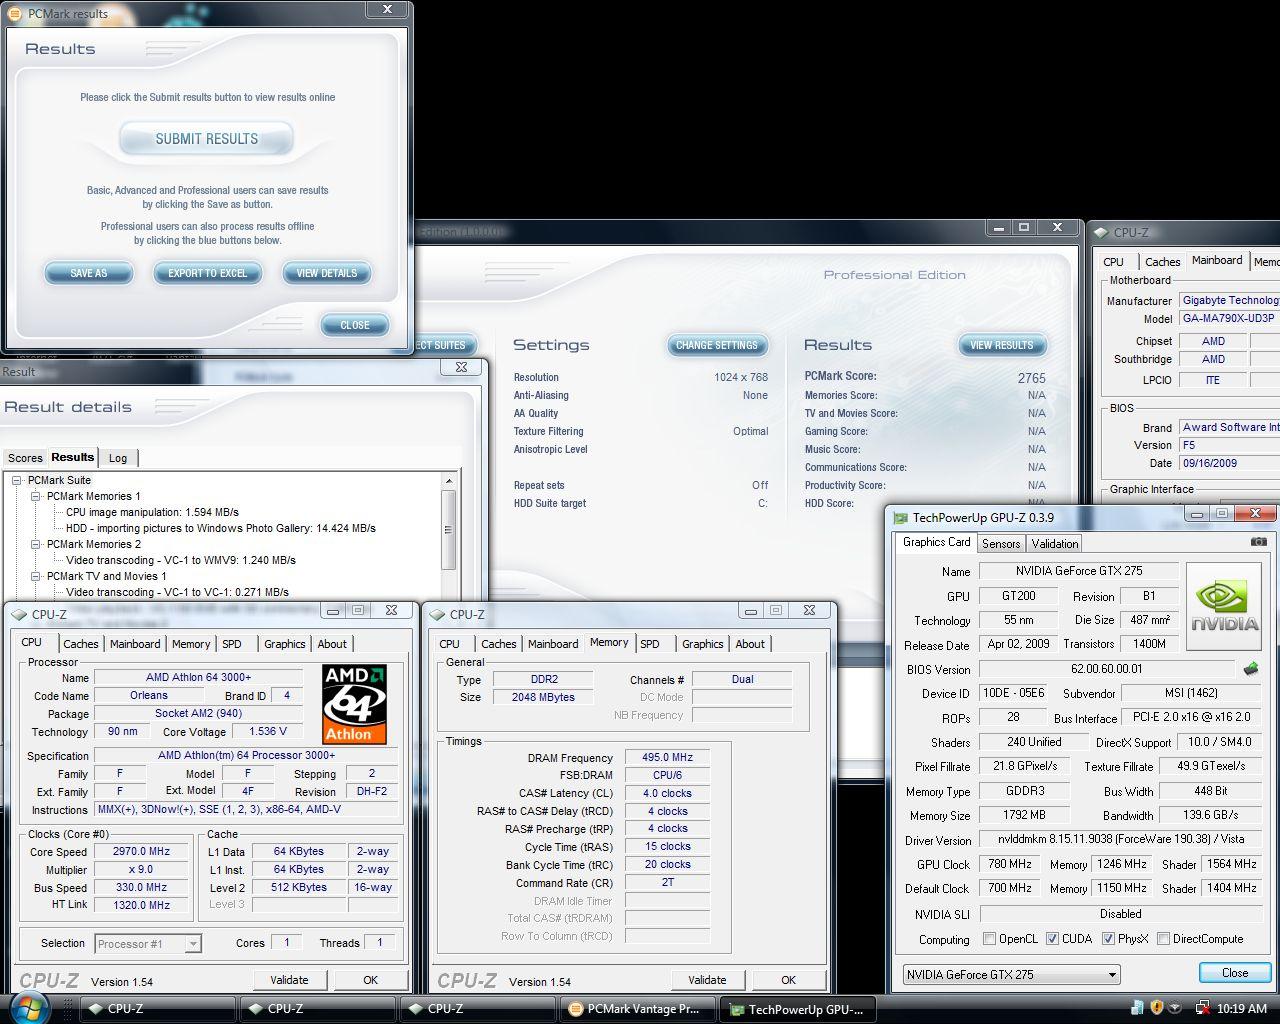This screenshot has width=1280, height=1024.
Task: Click the GPU-Z title bar icon
Action: click(900, 518)
